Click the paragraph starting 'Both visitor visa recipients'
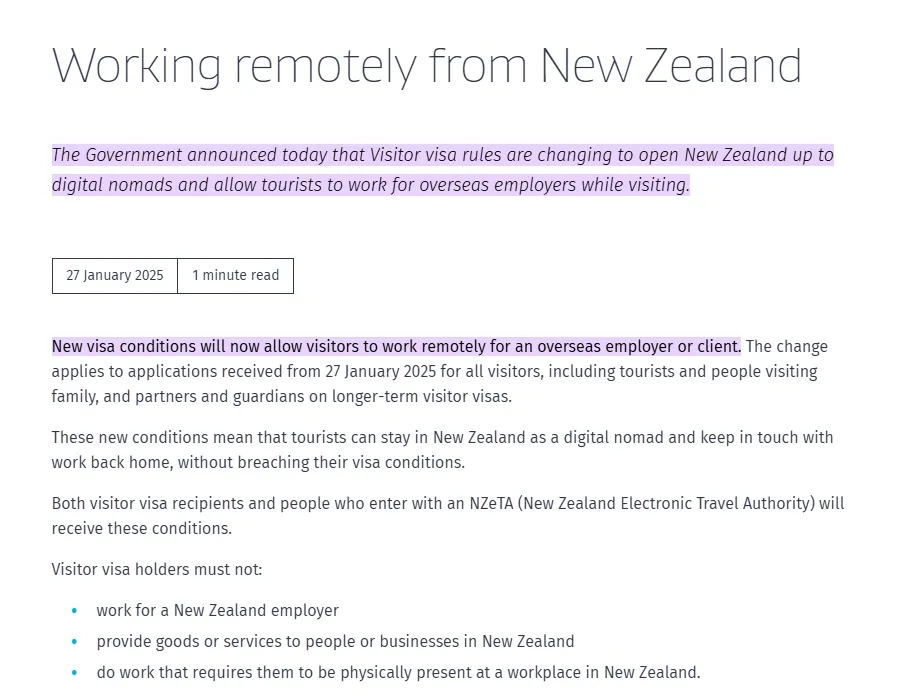 [x=448, y=516]
